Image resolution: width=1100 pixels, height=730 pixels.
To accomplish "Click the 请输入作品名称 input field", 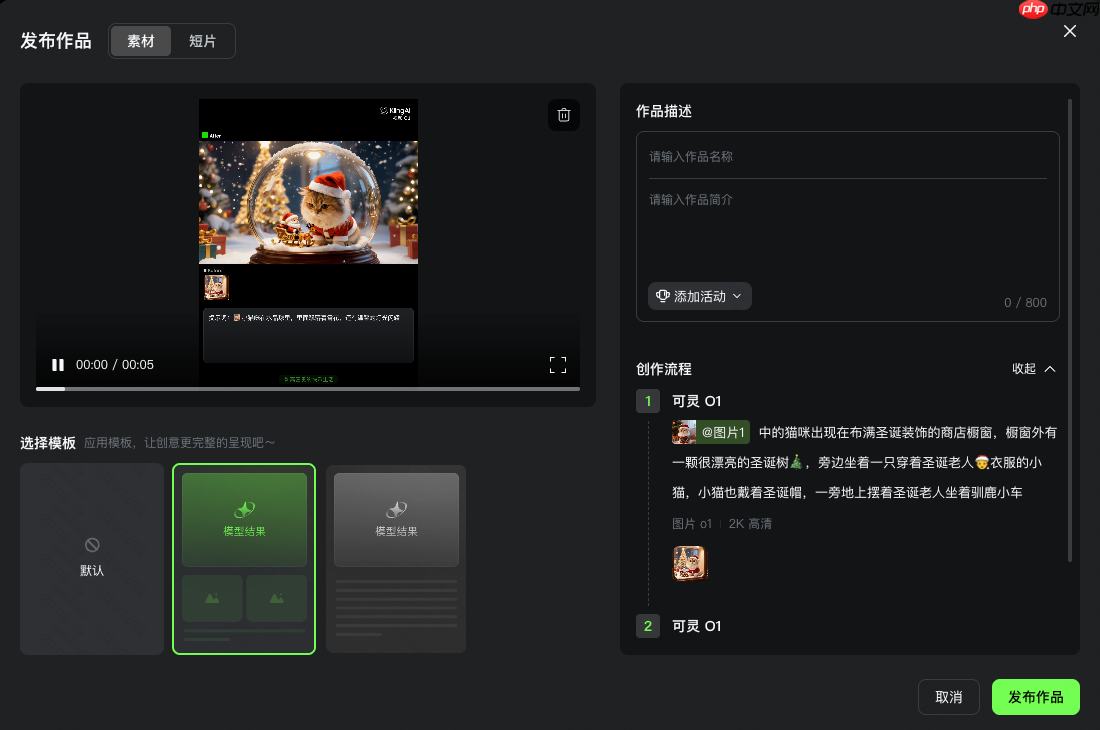I will [847, 157].
